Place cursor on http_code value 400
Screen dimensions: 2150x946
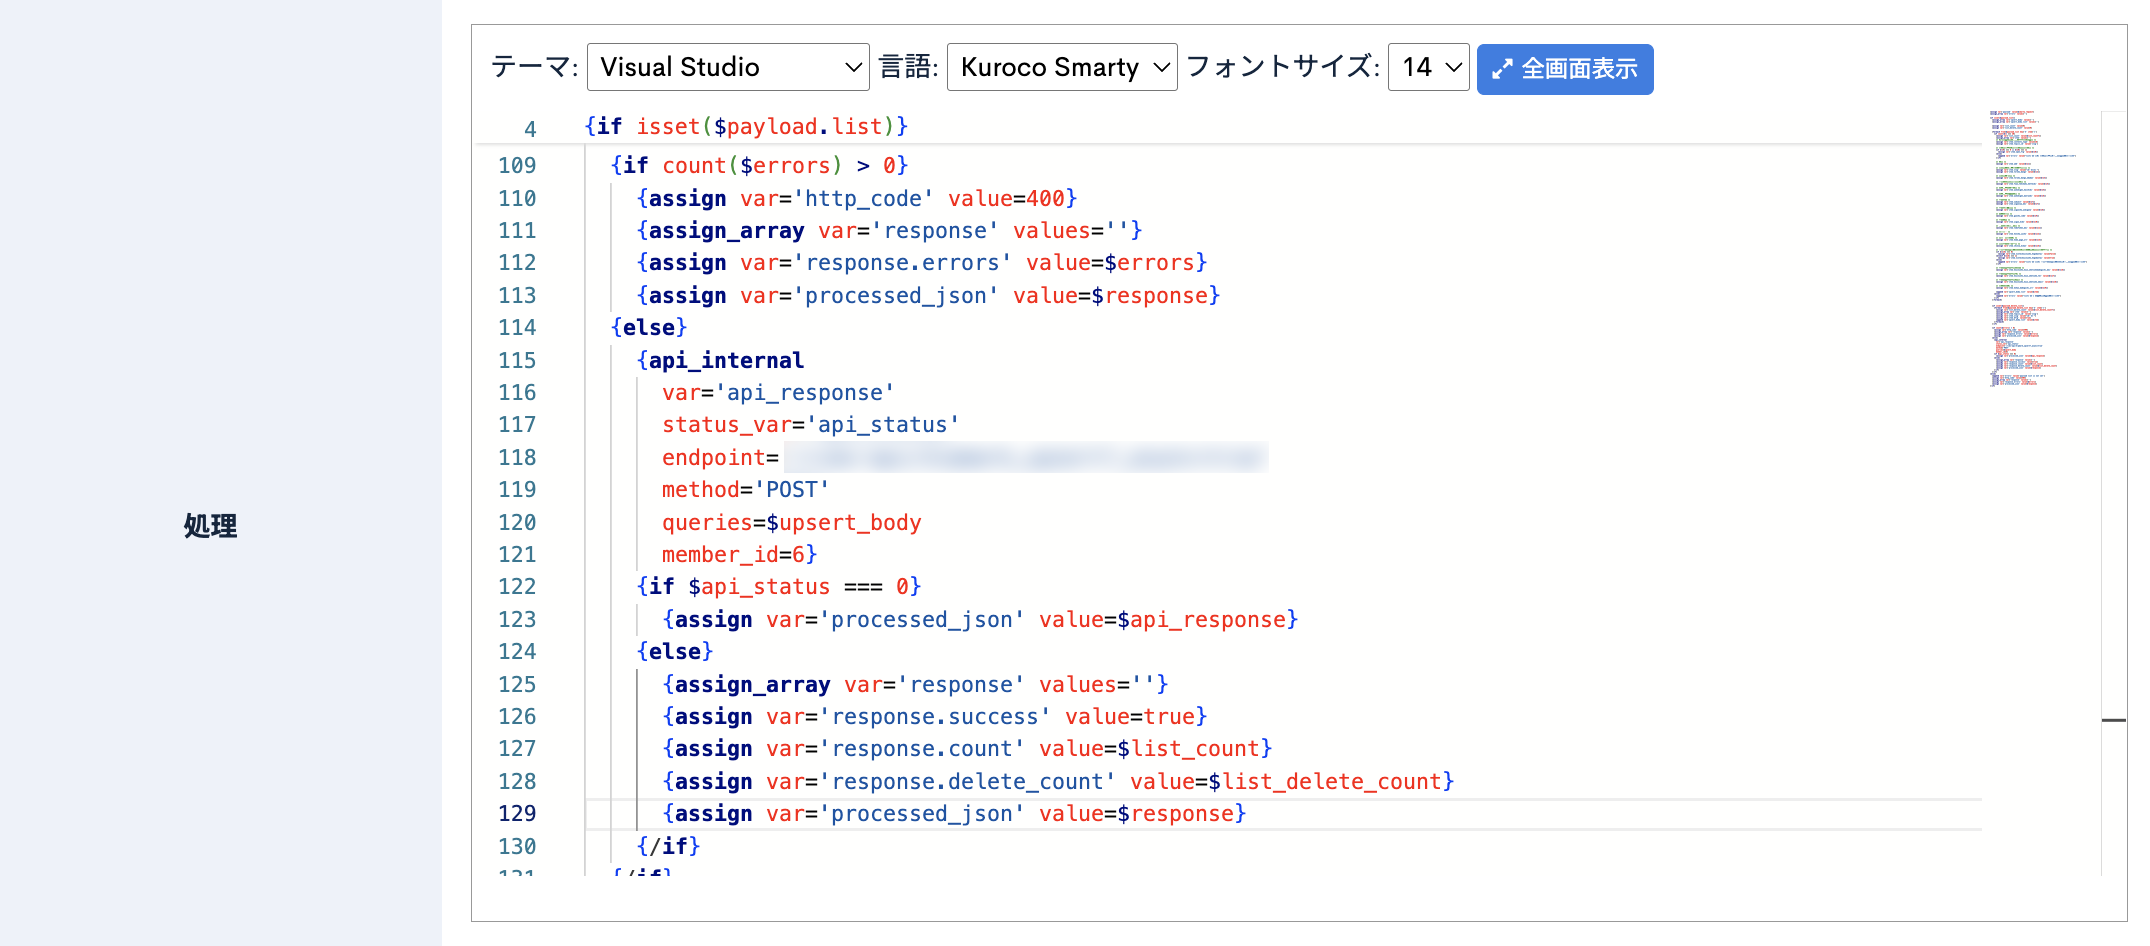tap(1045, 199)
